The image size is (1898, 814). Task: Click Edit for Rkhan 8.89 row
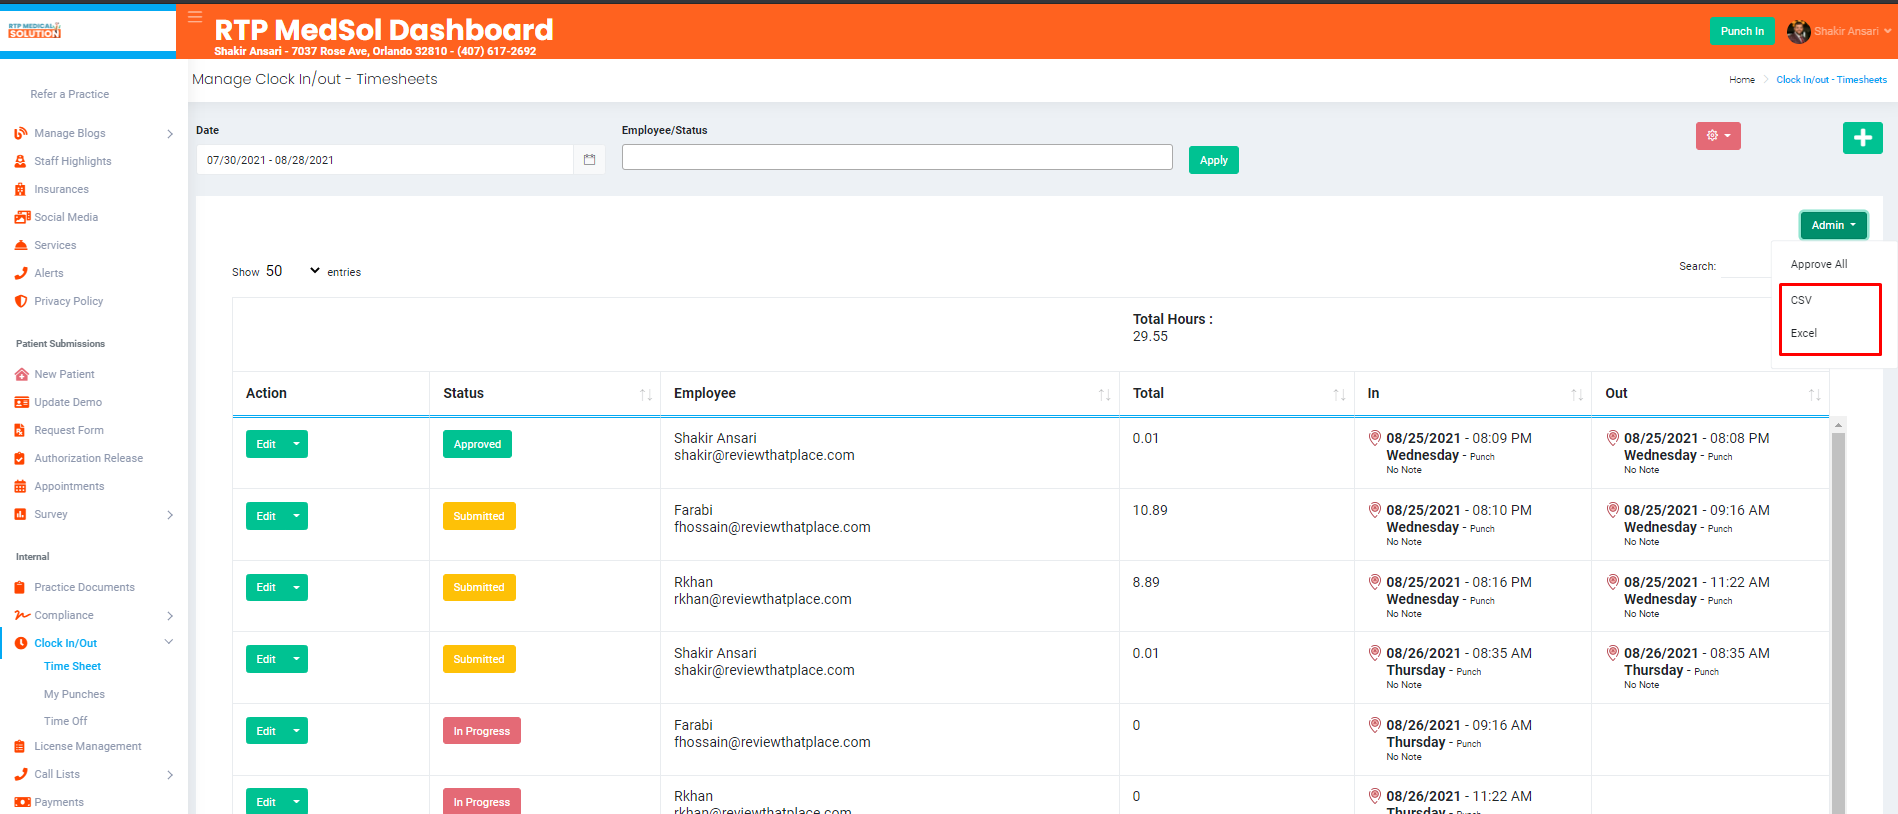click(x=266, y=588)
